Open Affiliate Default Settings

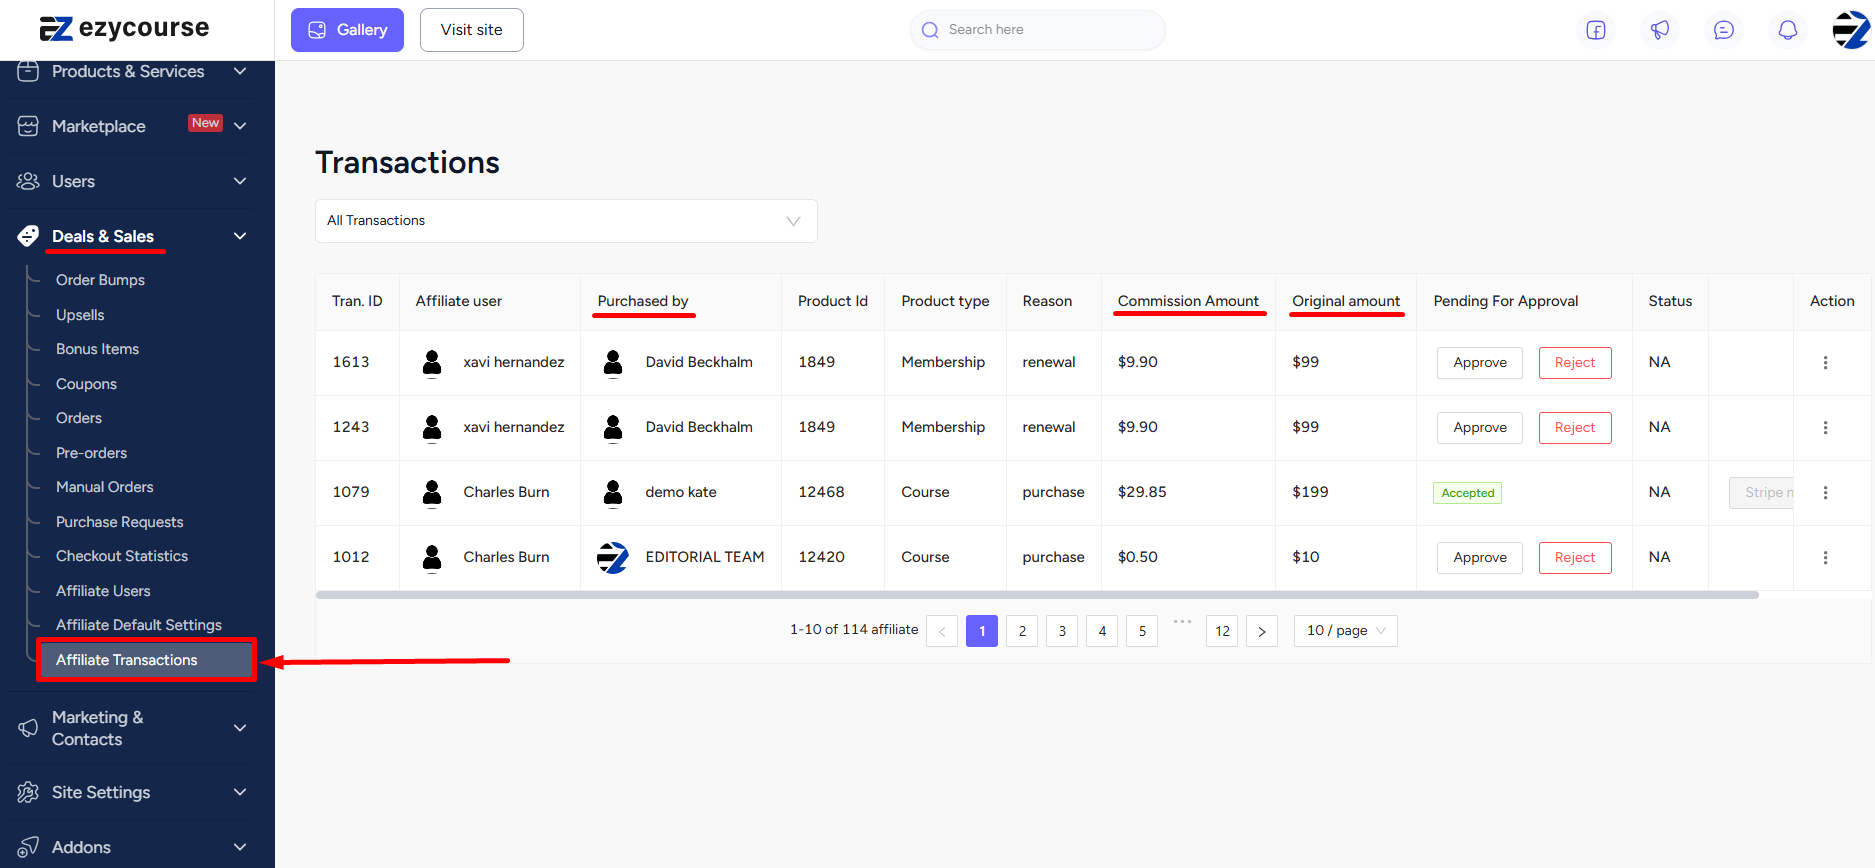[x=139, y=625]
